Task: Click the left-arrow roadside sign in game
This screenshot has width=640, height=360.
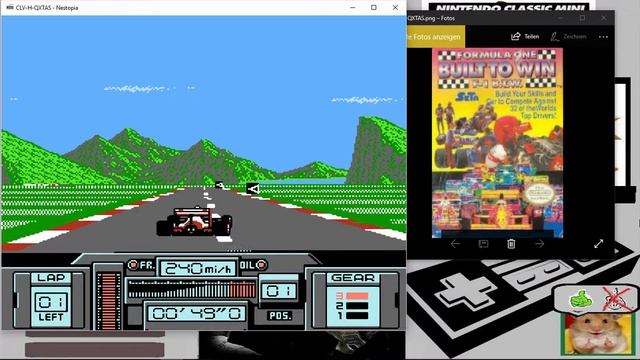Action: pos(253,189)
